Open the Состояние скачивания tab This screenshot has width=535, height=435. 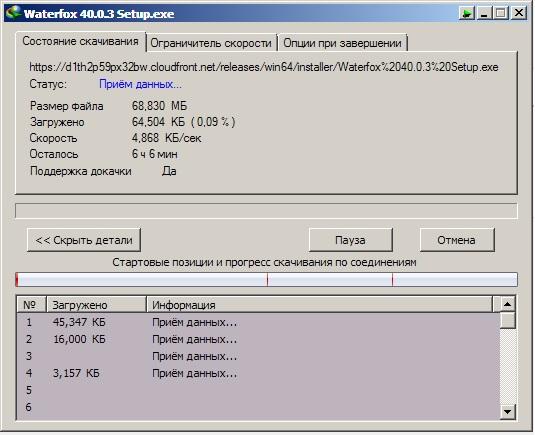pos(81,41)
